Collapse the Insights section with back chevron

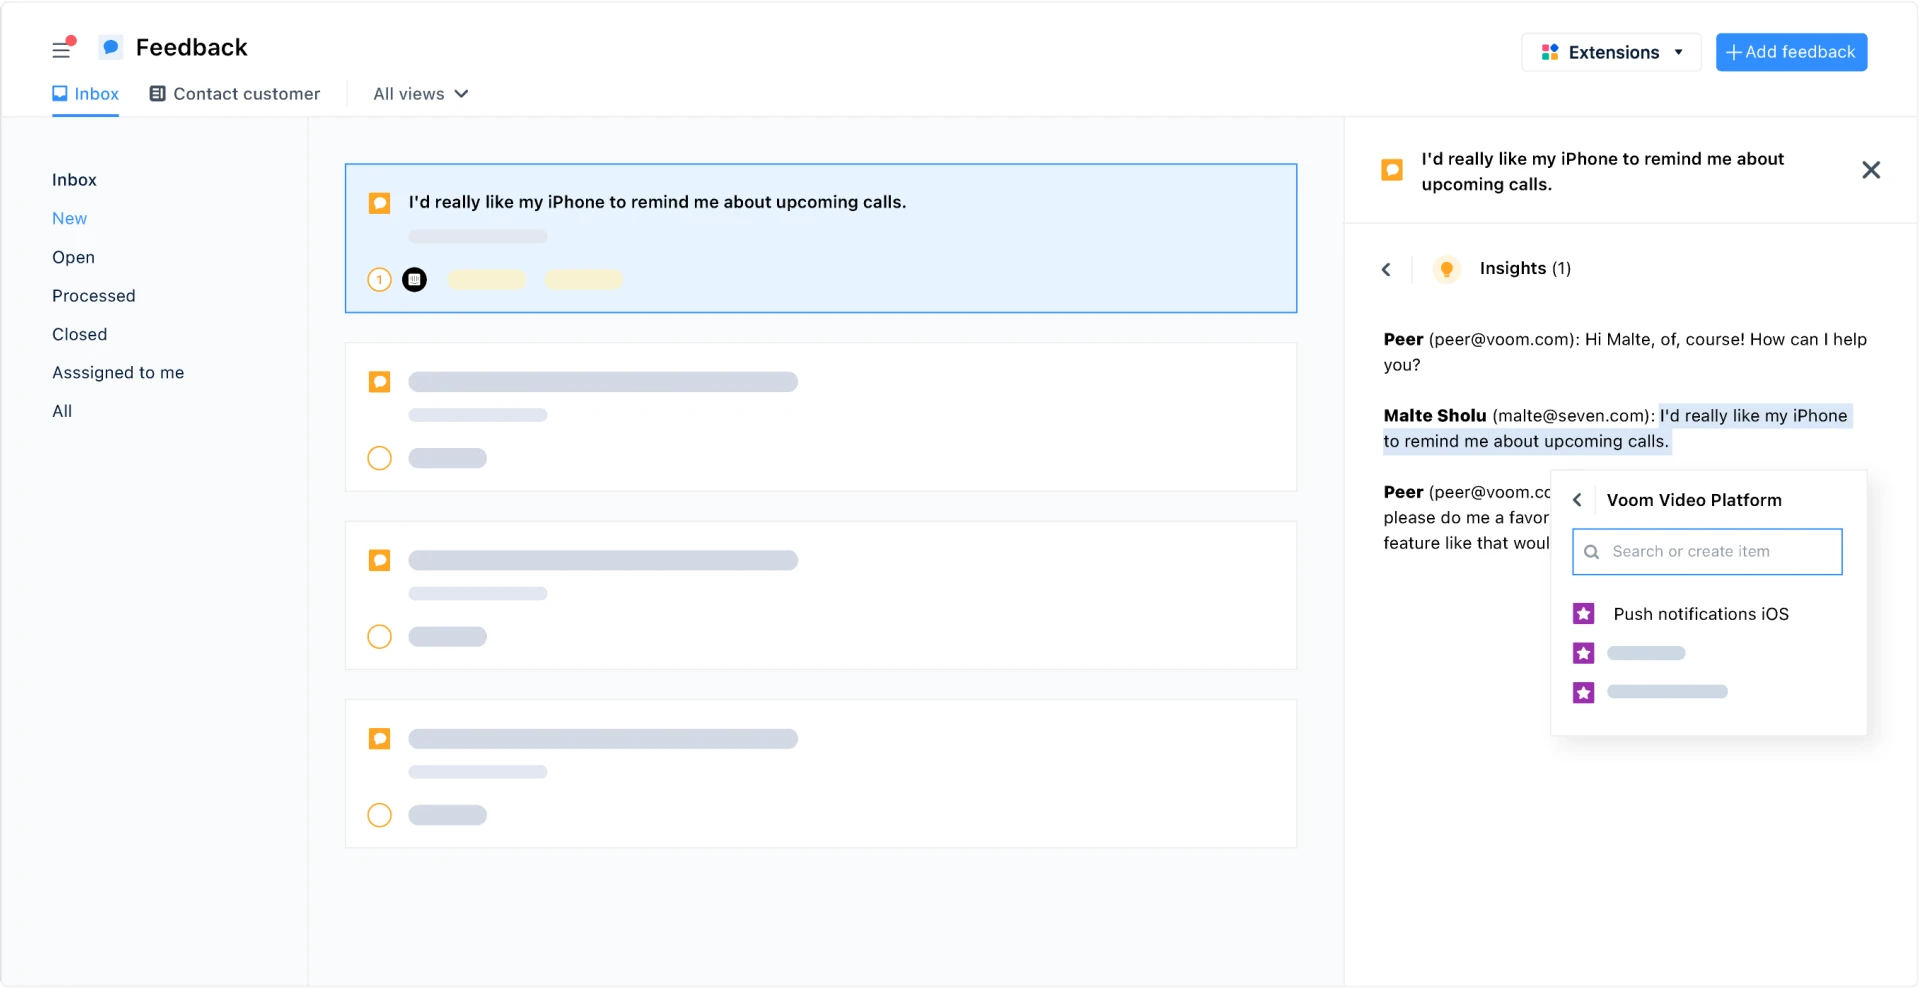1386,268
